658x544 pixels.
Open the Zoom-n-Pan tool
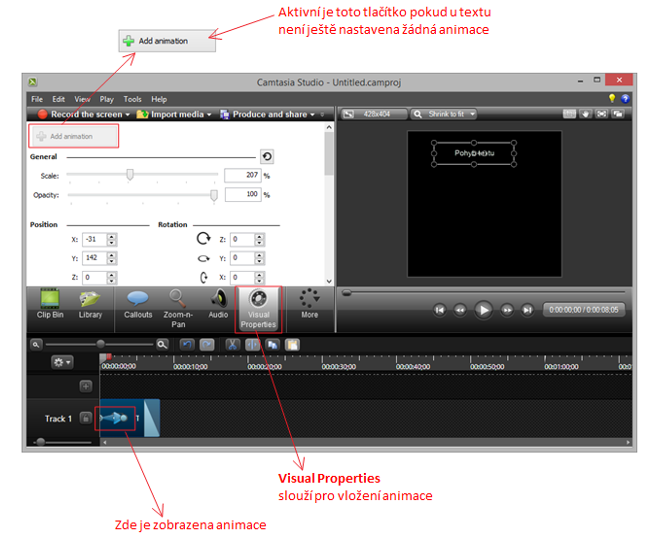click(x=178, y=304)
